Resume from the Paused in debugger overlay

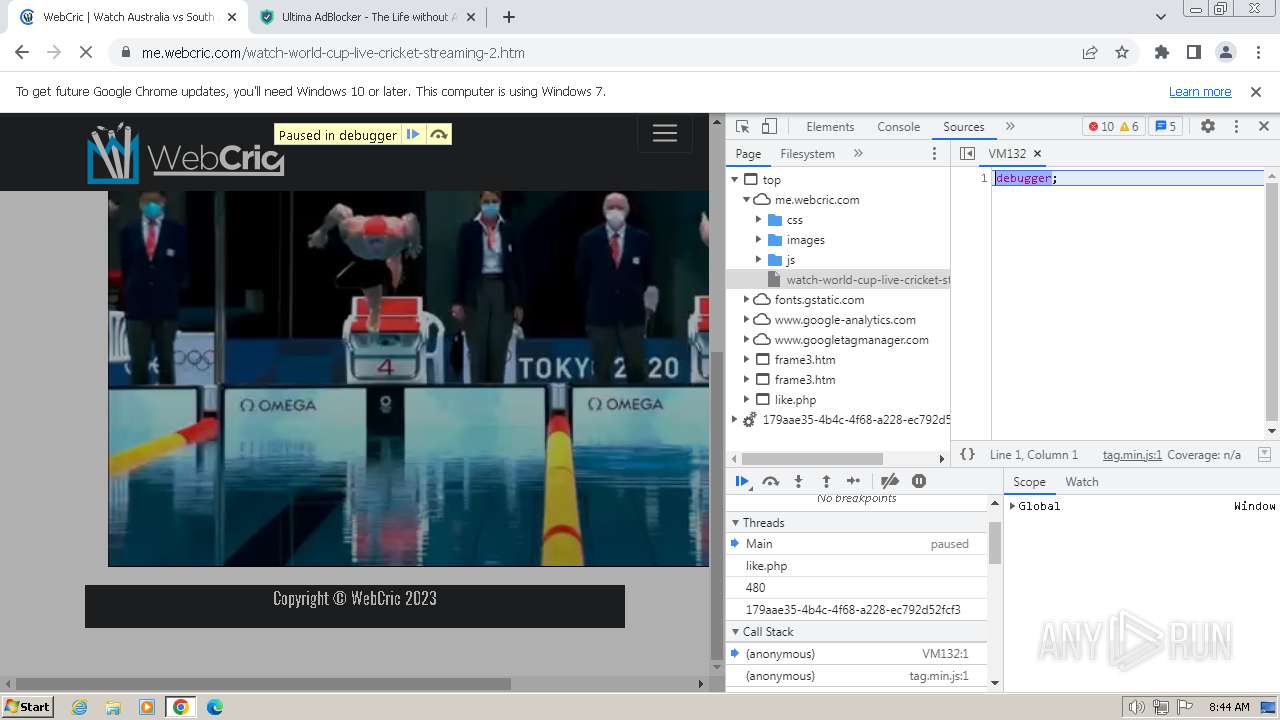(413, 135)
